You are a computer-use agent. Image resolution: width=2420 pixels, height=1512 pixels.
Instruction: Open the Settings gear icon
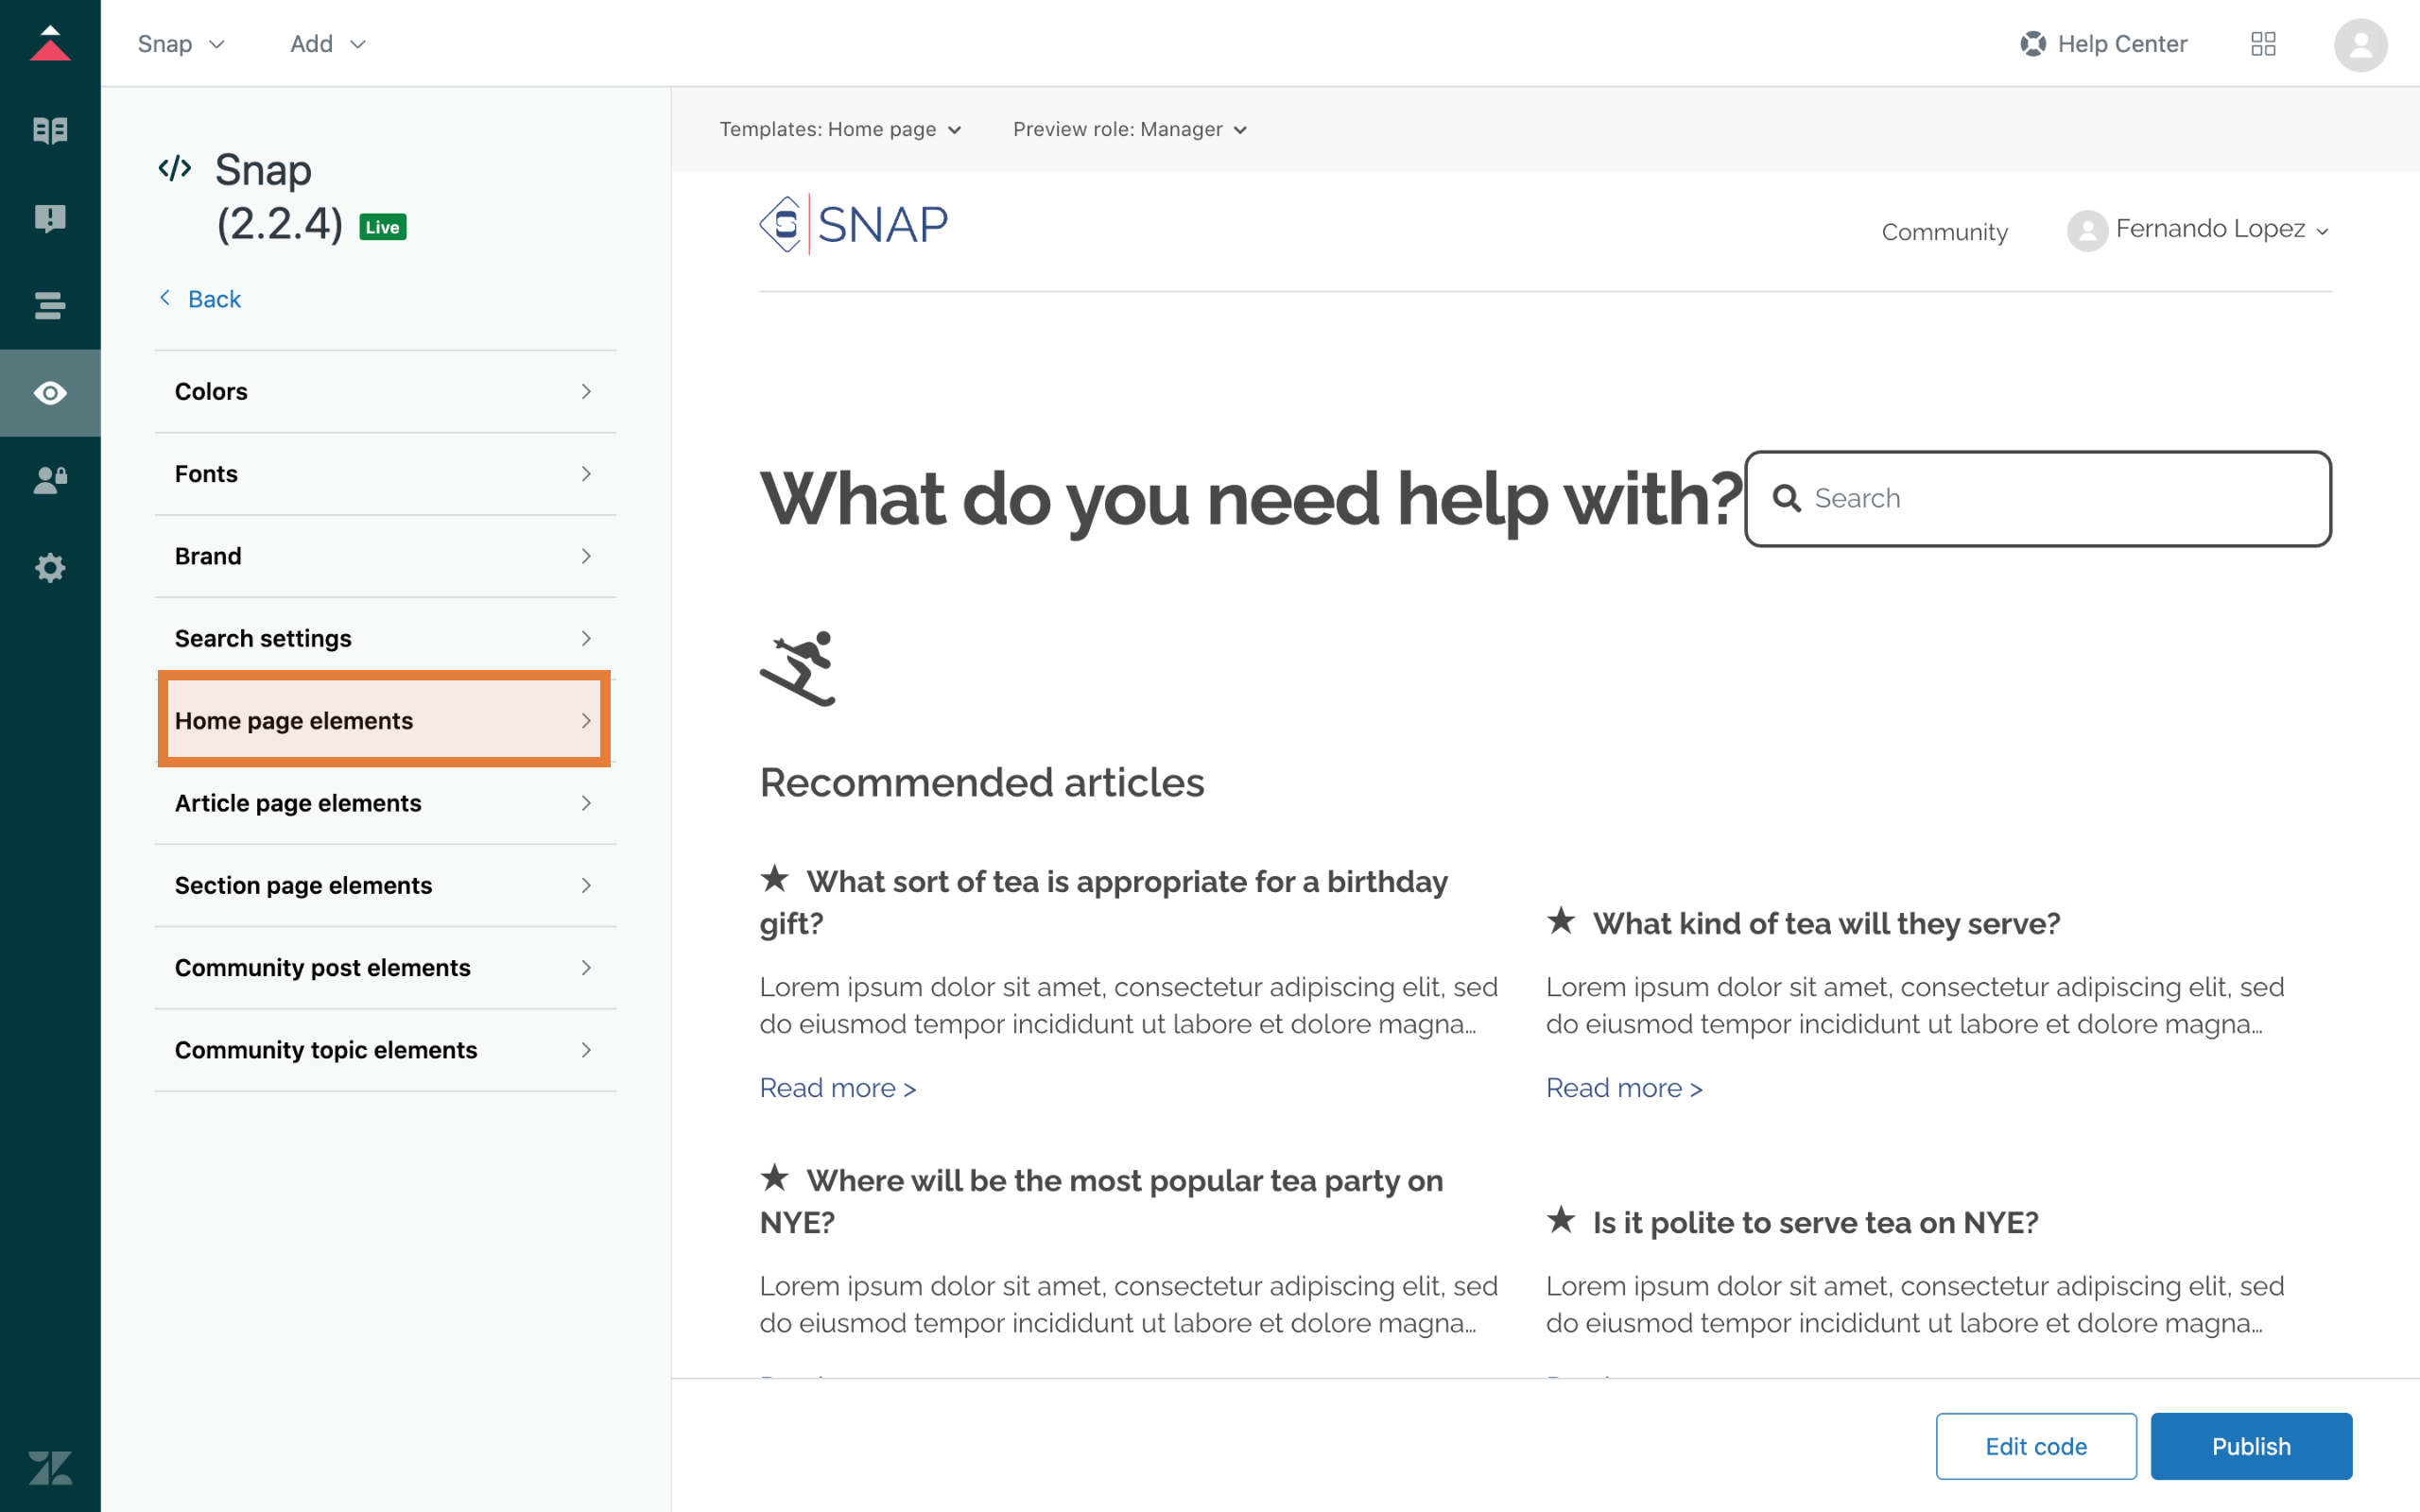[x=50, y=568]
